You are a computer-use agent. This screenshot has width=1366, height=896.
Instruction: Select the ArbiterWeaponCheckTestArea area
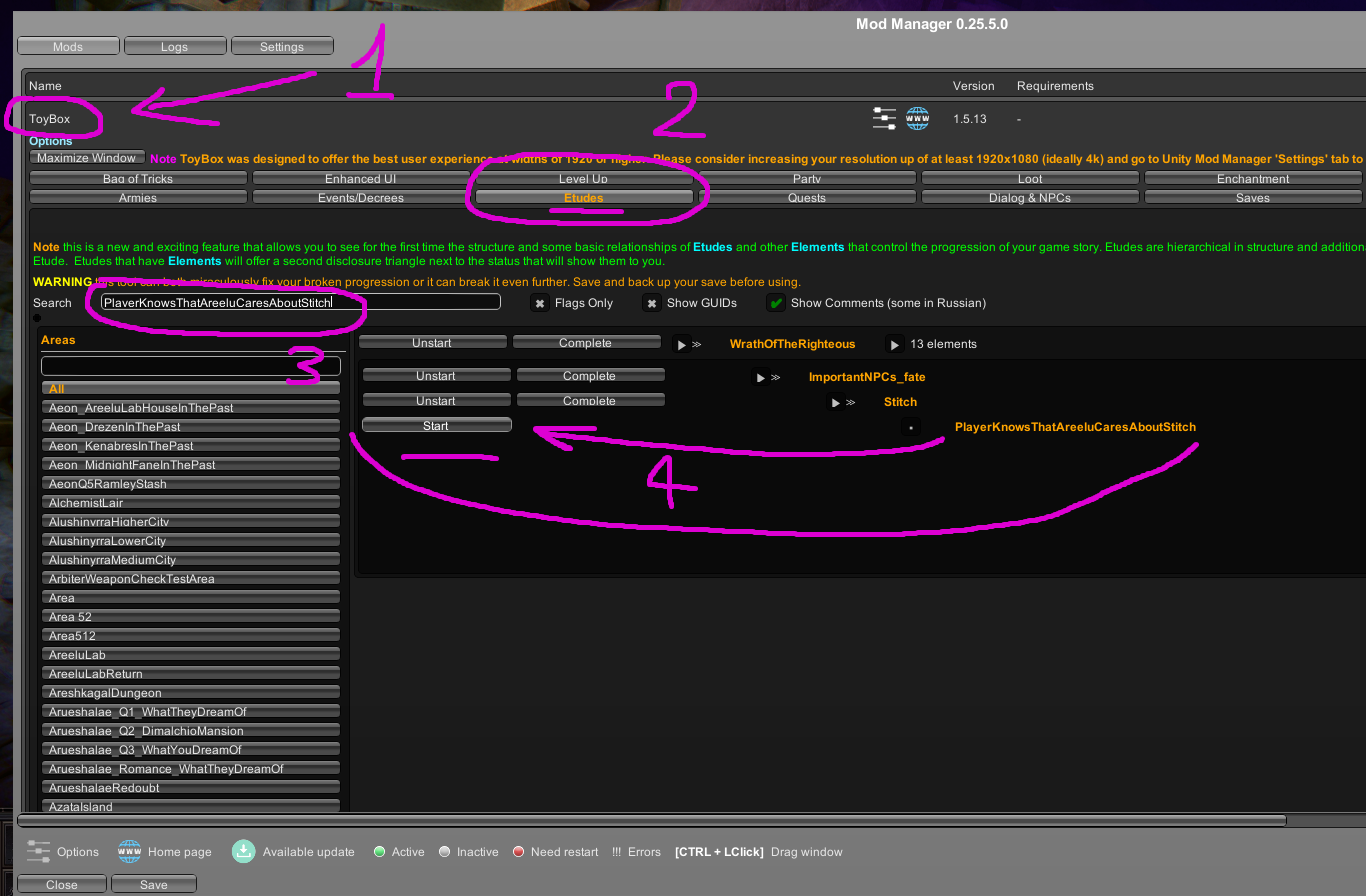pyautogui.click(x=191, y=578)
